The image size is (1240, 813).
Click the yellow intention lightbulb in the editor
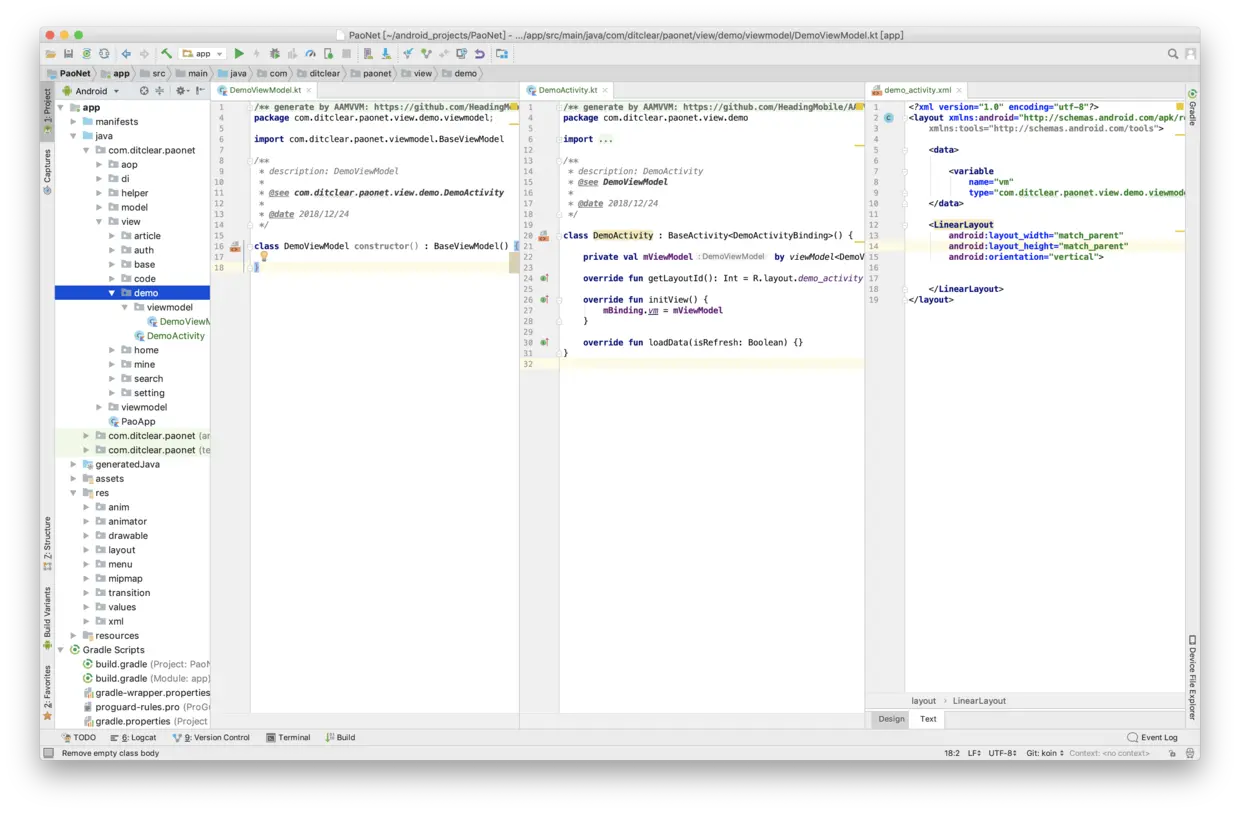click(x=264, y=257)
